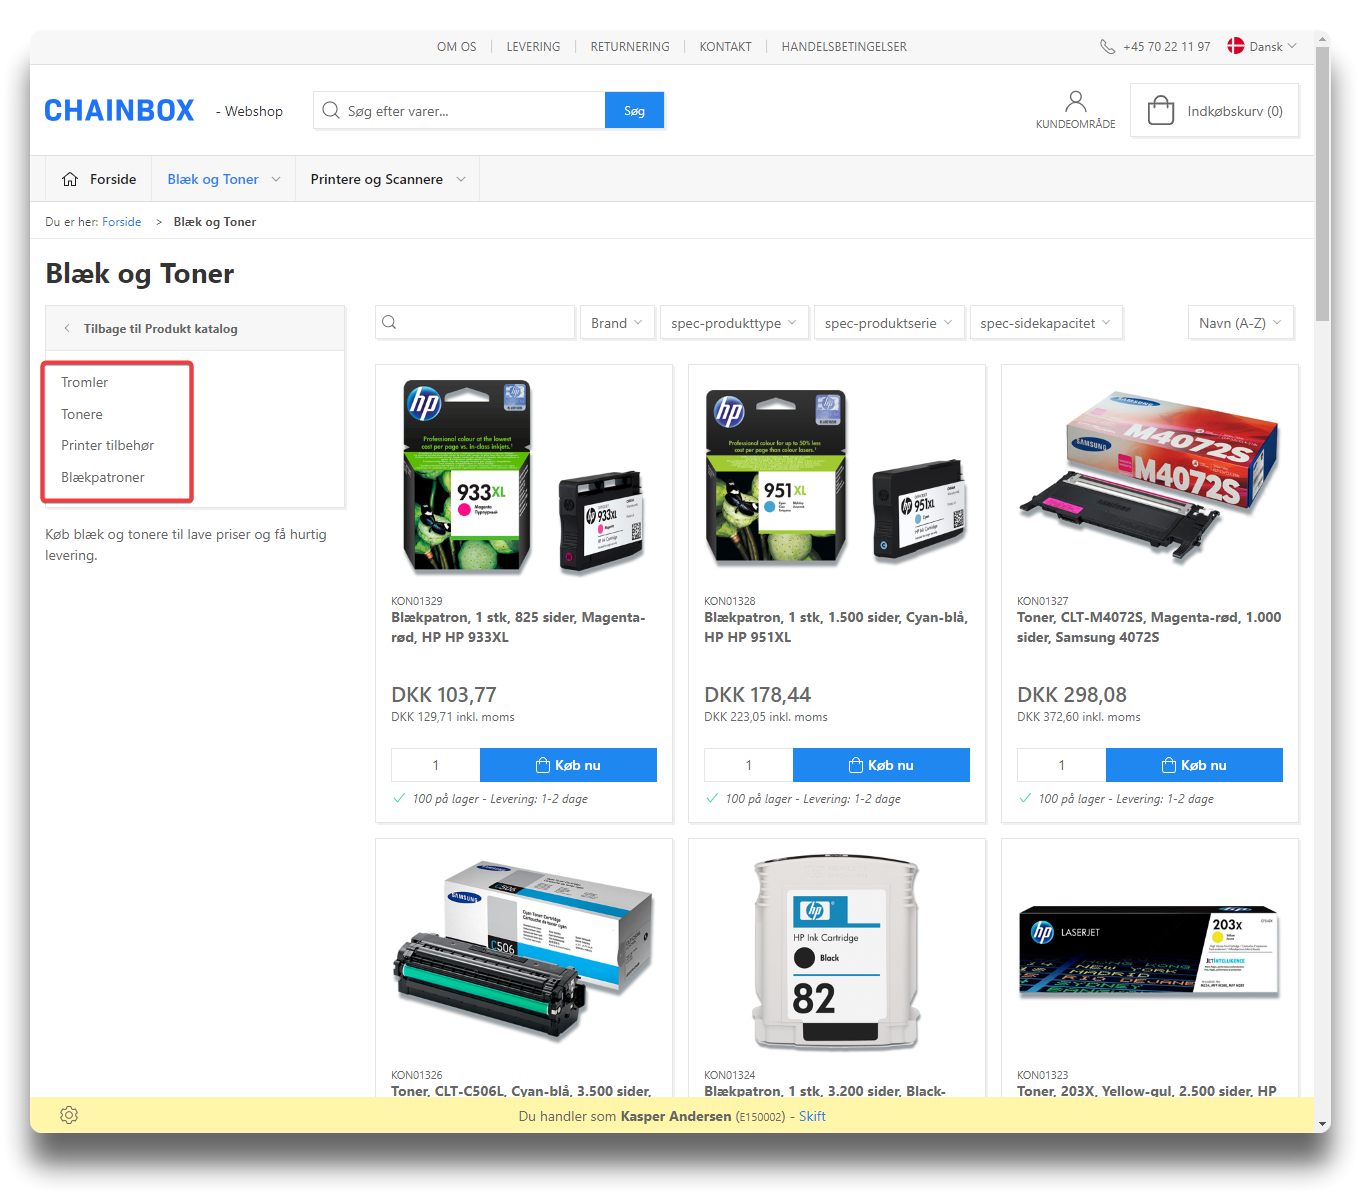
Task: Open the shopping cart Indkøbskurv icon
Action: [x=1160, y=110]
